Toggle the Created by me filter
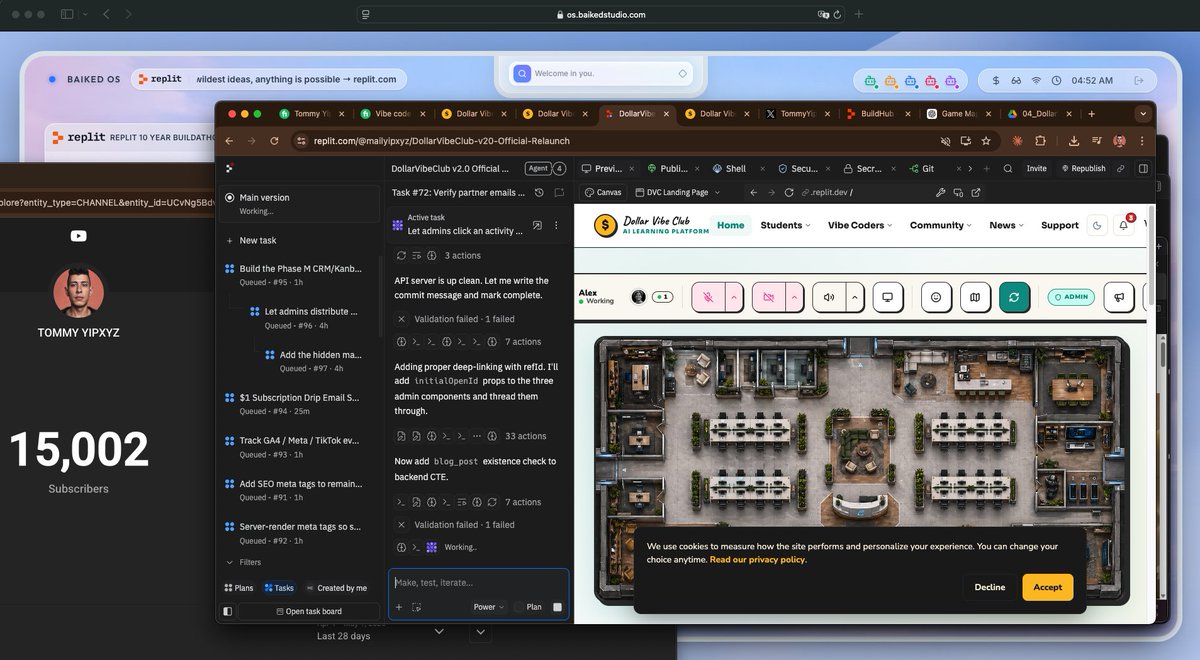 pyautogui.click(x=337, y=588)
